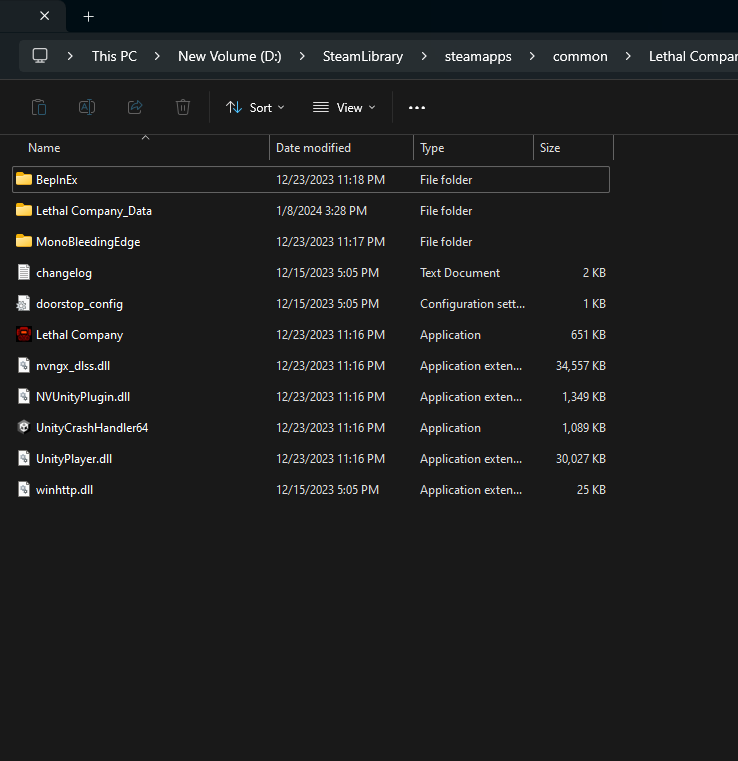
Task: Expand chevron after SteamLibrary
Action: [424, 56]
